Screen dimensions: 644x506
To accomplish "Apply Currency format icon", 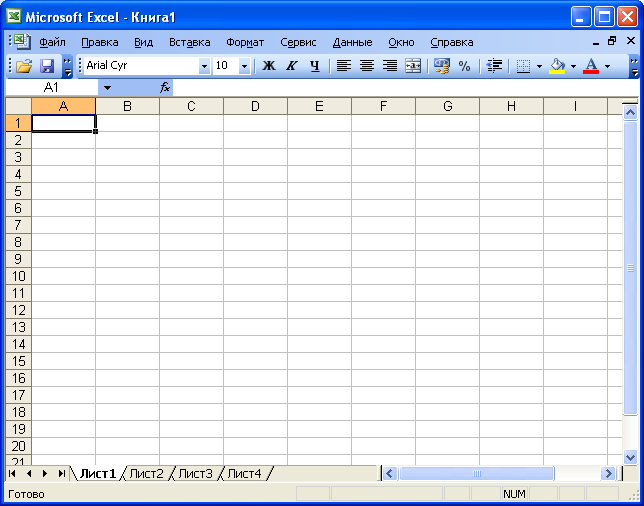I will (442, 66).
